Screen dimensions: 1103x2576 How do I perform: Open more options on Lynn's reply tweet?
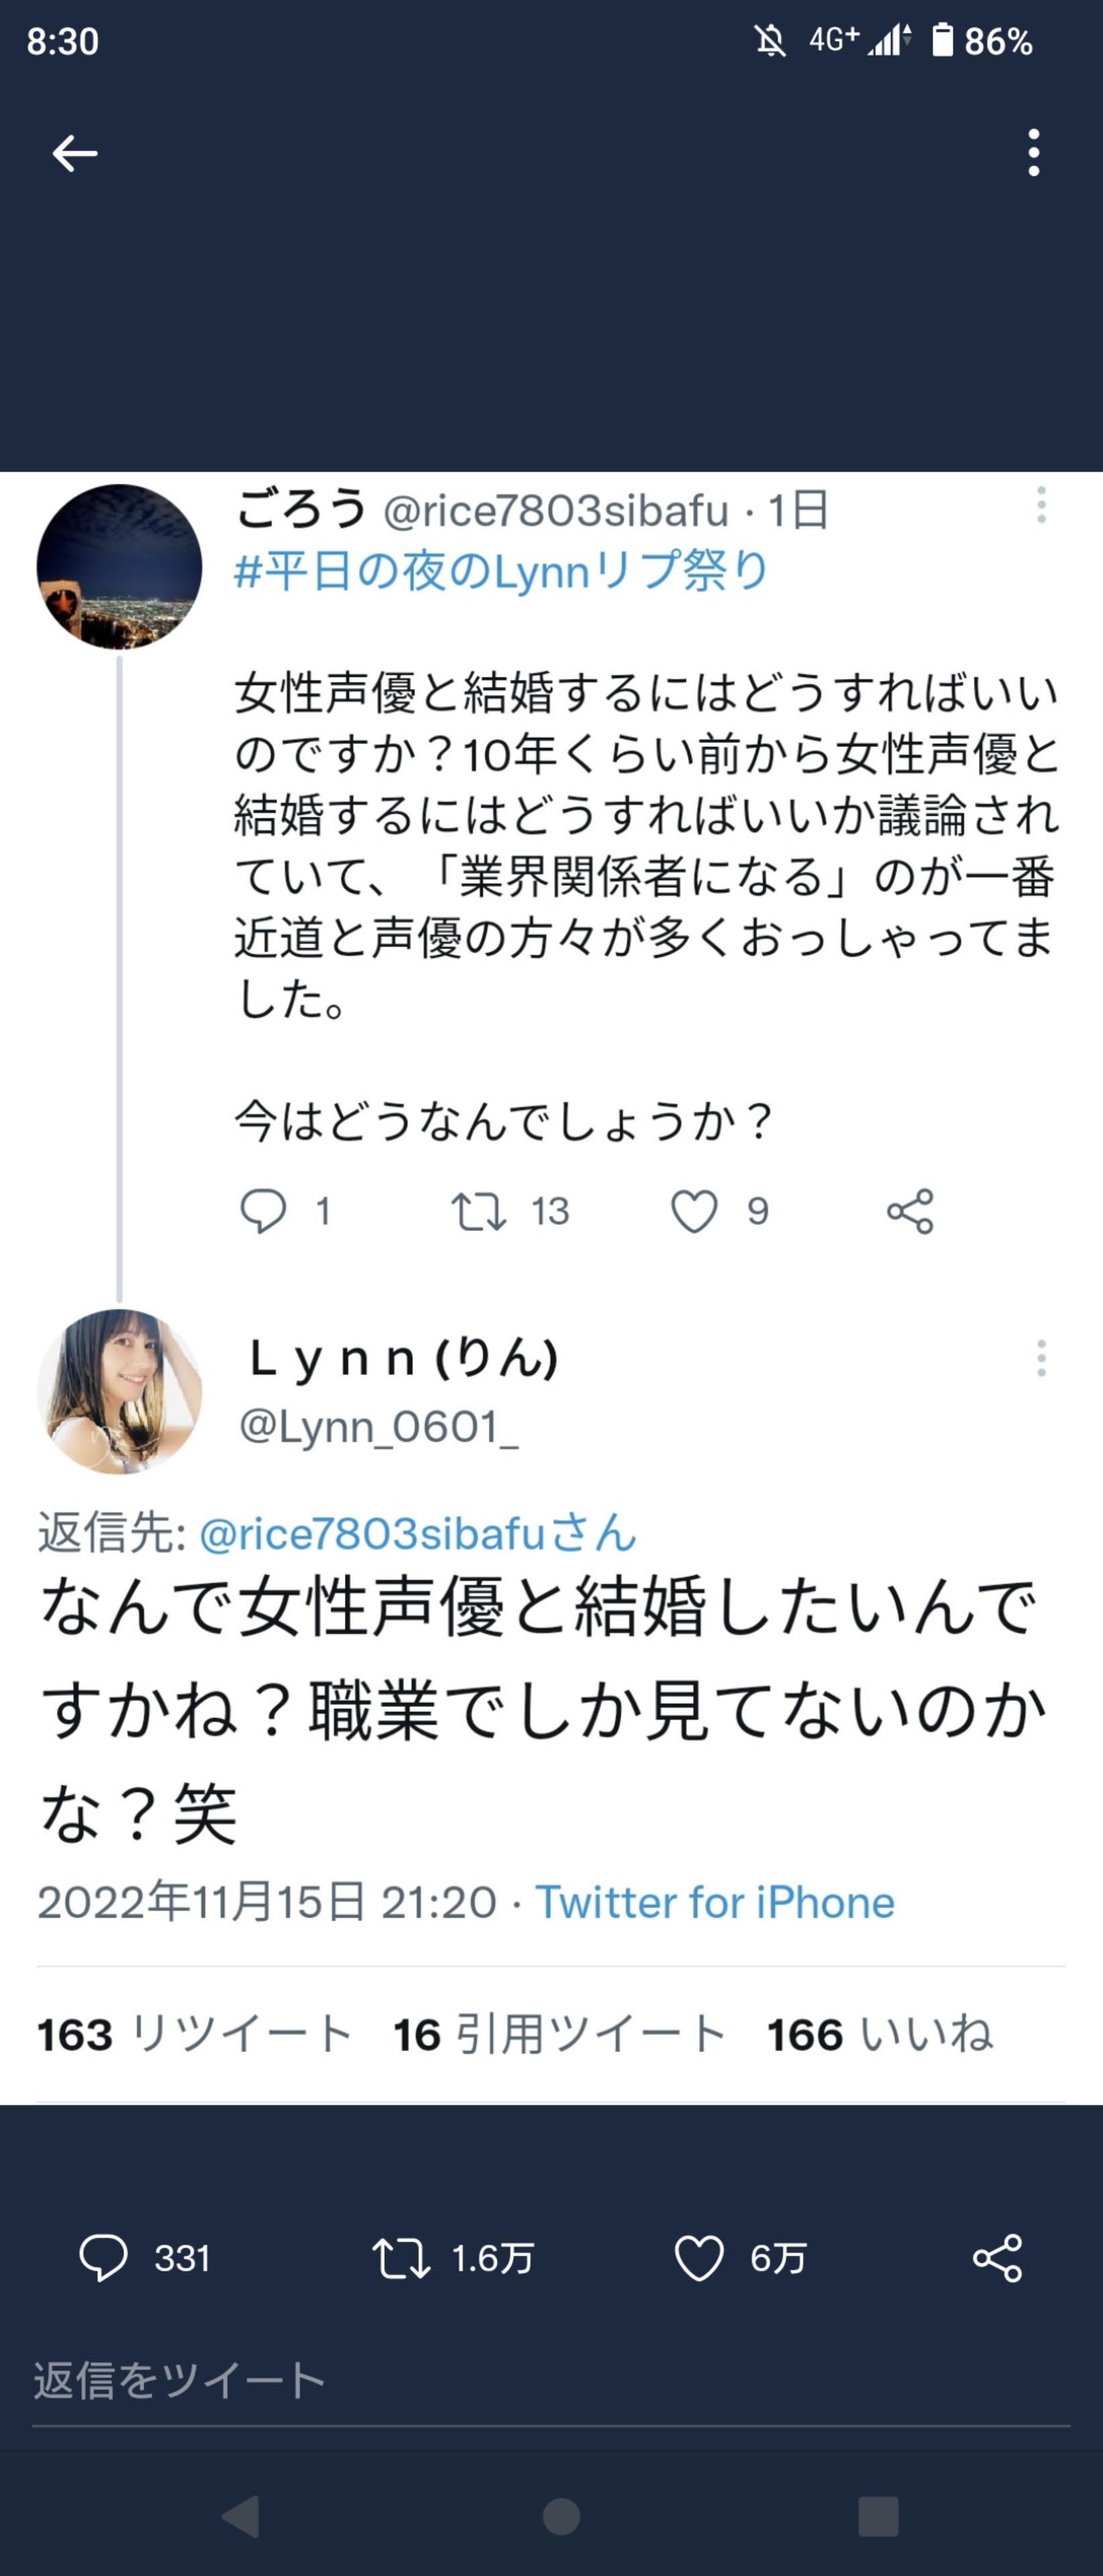pyautogui.click(x=1041, y=1358)
